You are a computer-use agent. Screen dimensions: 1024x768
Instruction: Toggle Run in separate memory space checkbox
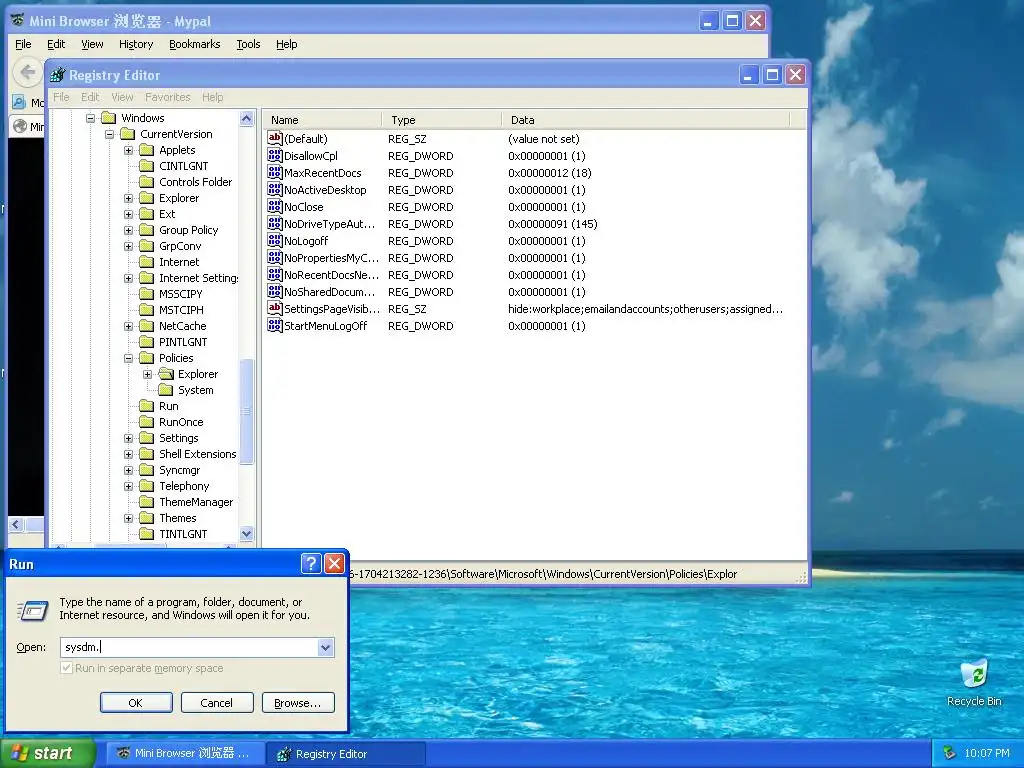[x=66, y=668]
